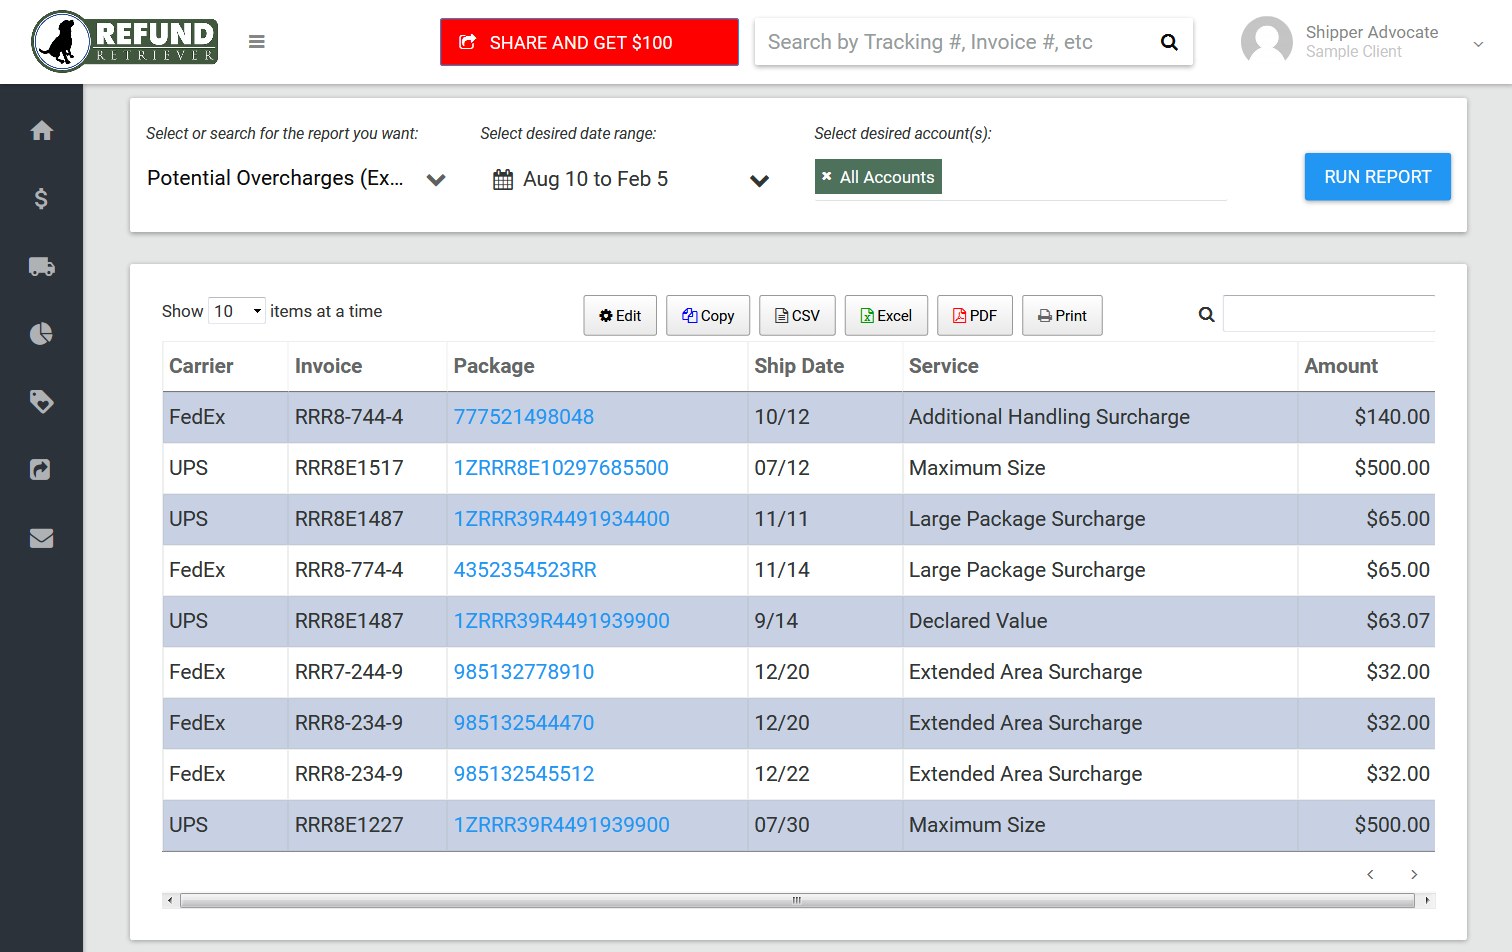Click the Declared Value service cell
This screenshot has width=1512, height=952.
tap(1100, 621)
